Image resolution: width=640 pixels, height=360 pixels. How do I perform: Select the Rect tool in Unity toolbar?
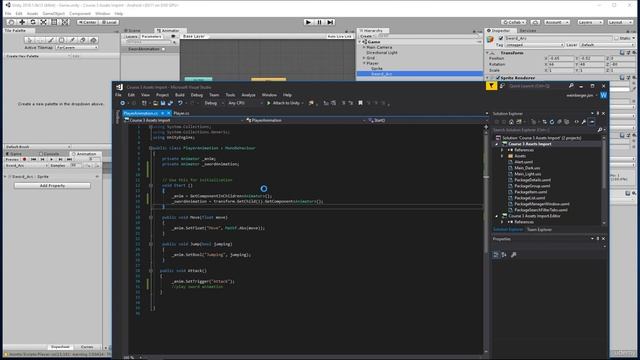point(54,22)
